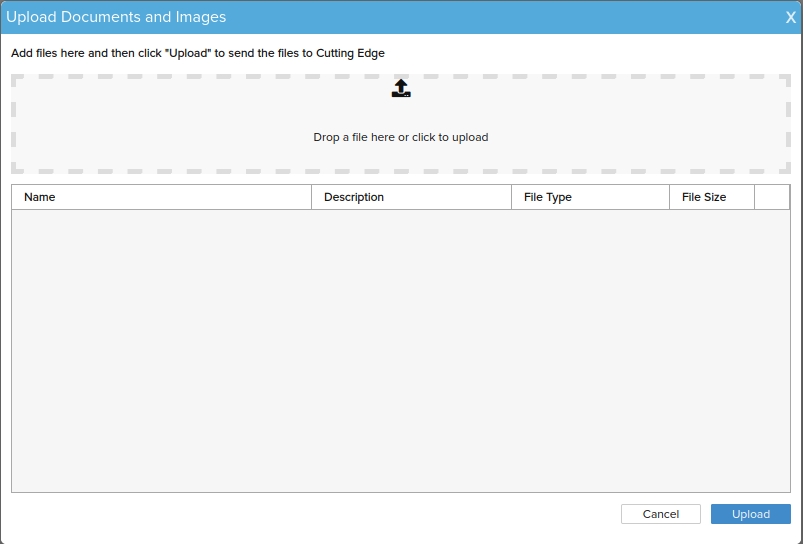
Task: Click 'Drop a file here or click to upload' text
Action: pyautogui.click(x=400, y=137)
